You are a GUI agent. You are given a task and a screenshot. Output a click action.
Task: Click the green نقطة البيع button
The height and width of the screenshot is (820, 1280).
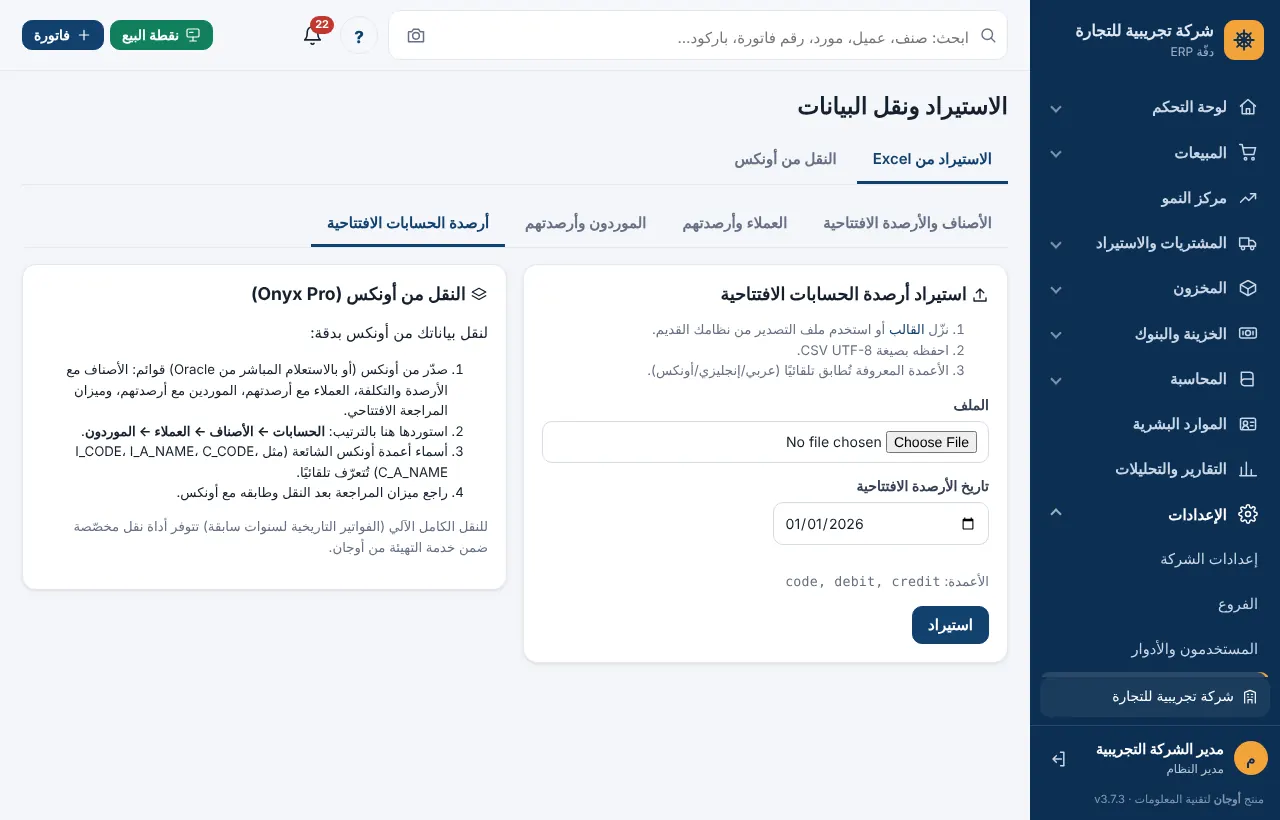click(x=161, y=35)
